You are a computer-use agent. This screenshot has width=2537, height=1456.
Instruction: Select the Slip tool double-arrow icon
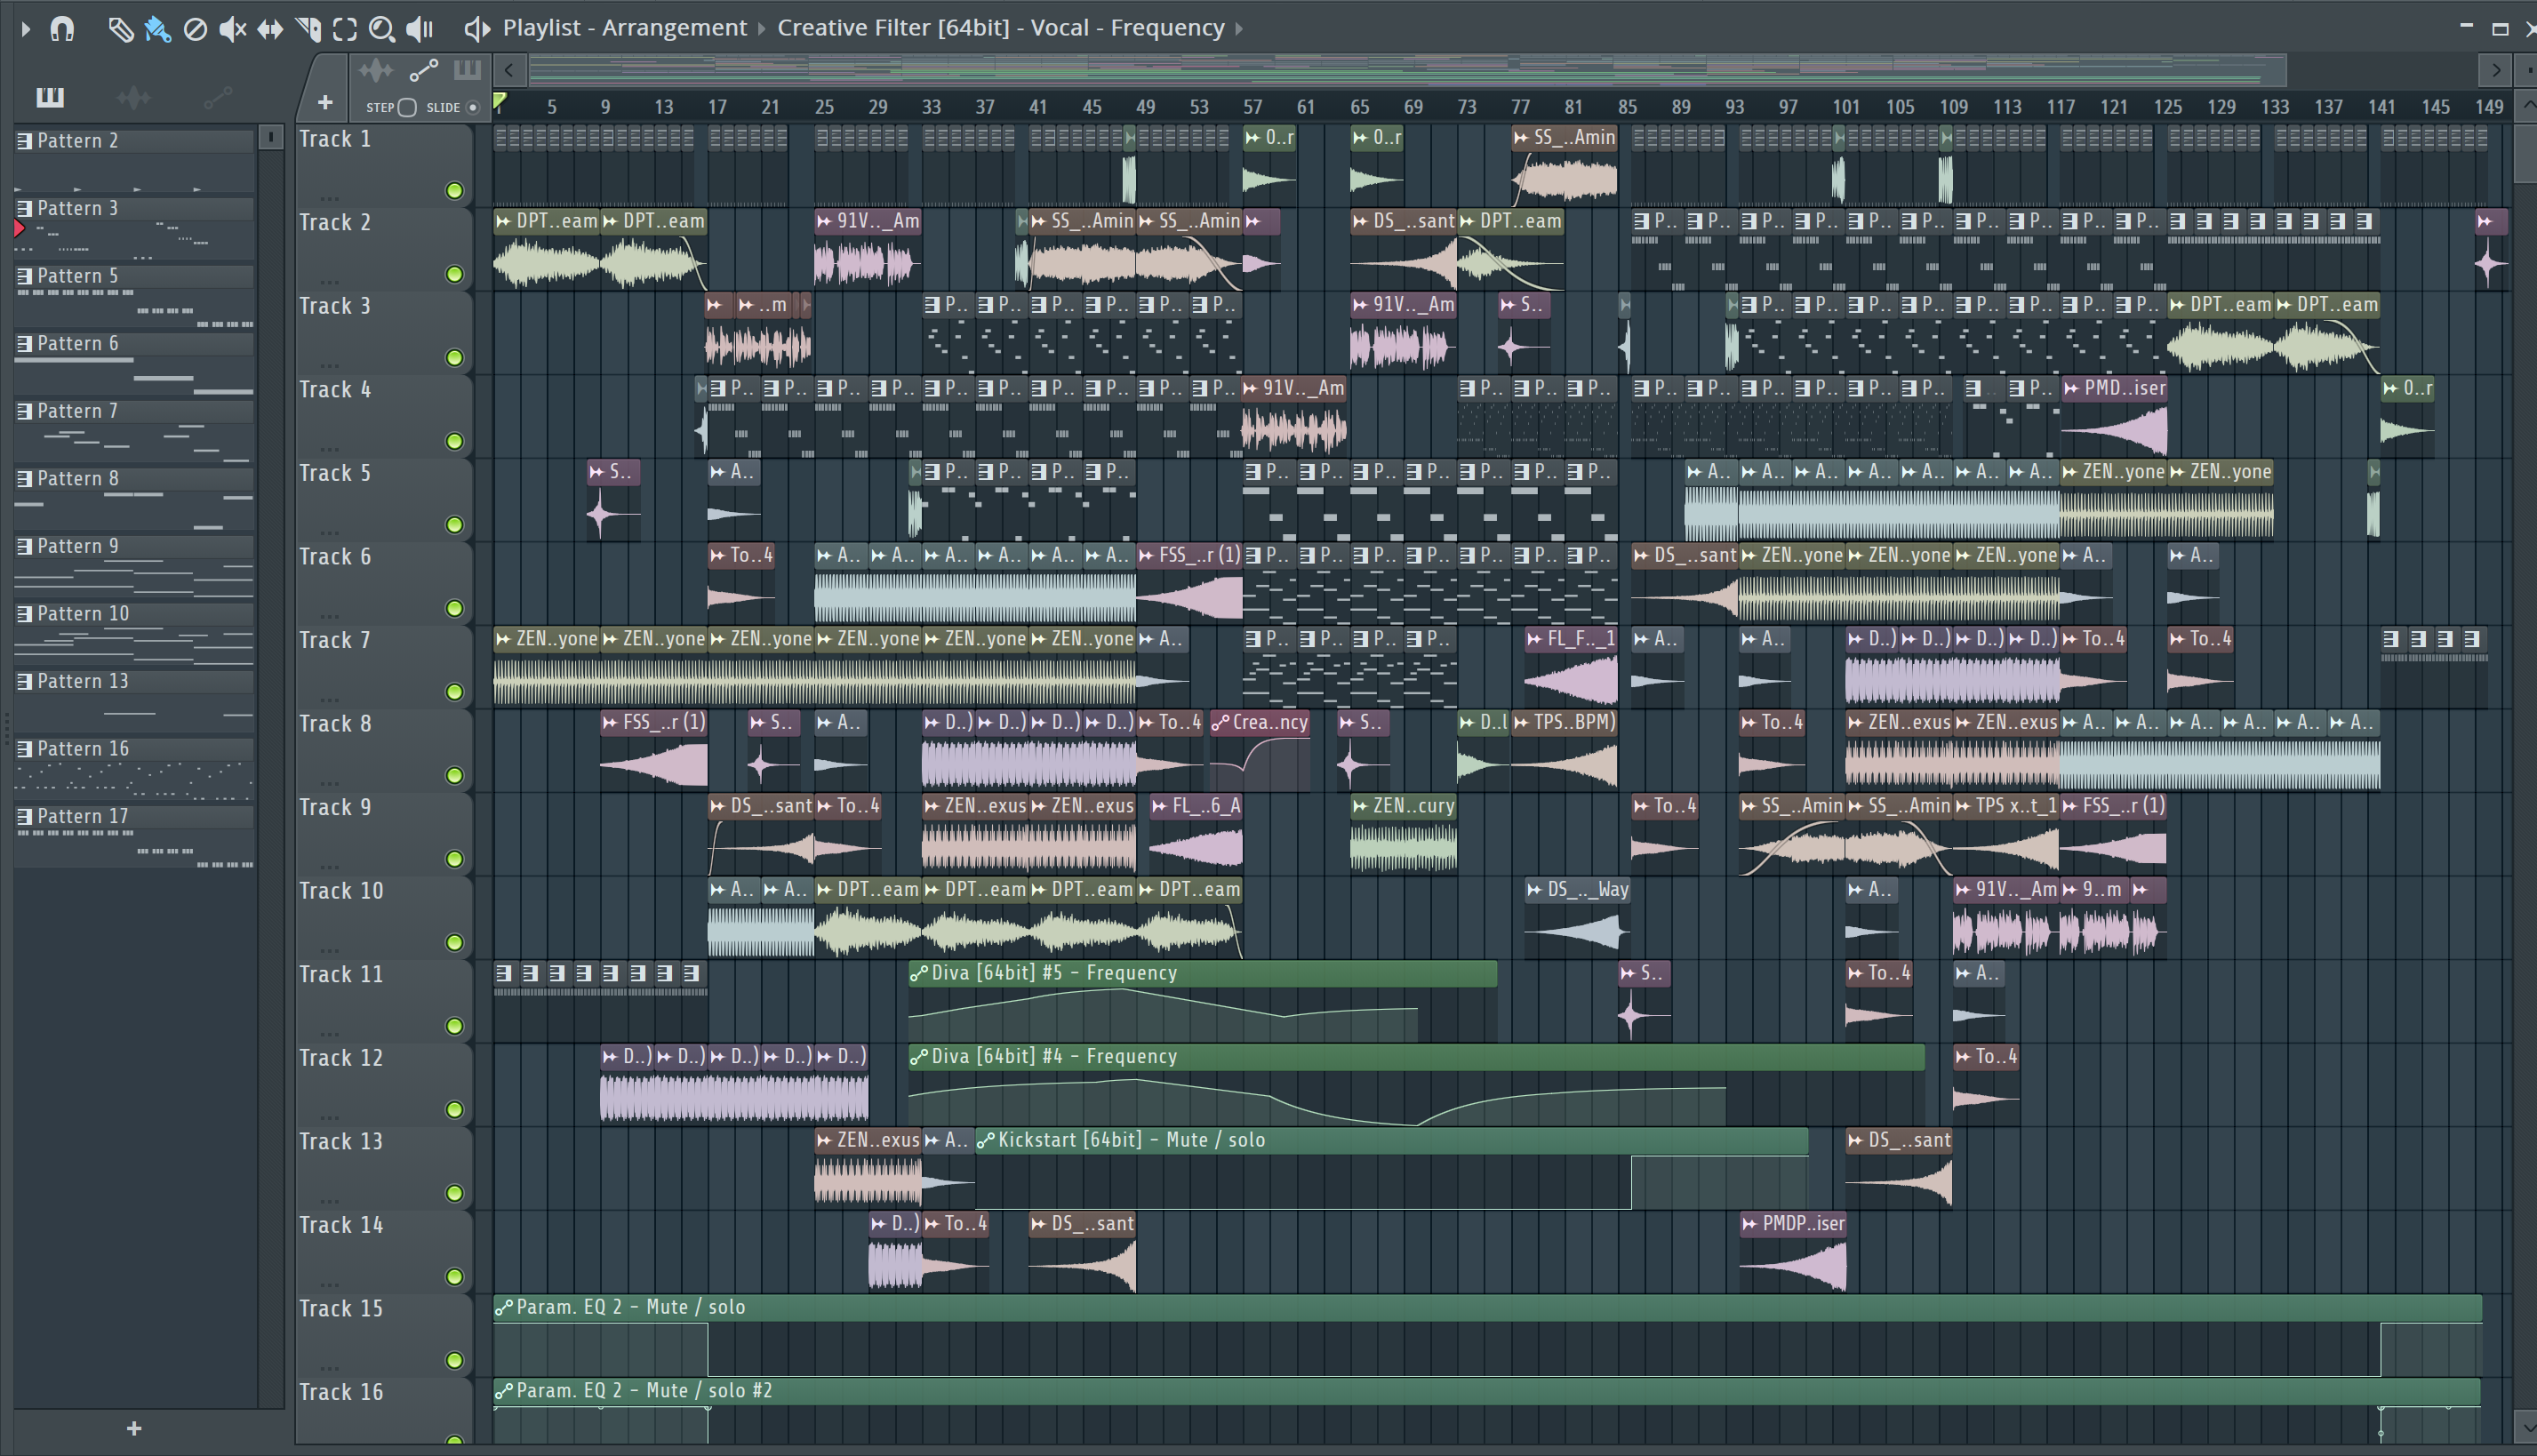270,28
